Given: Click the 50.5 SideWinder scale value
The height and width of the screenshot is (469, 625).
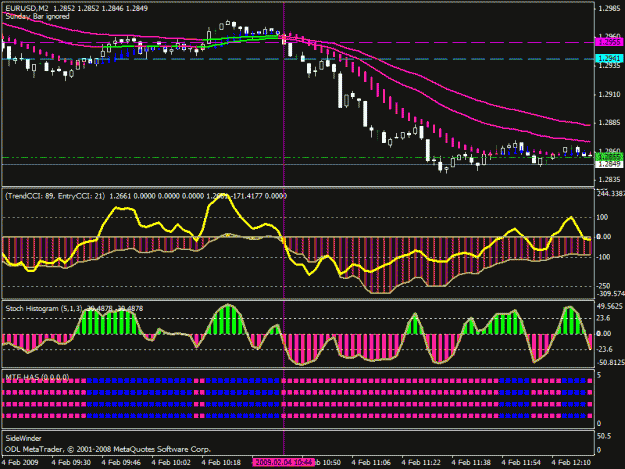Looking at the screenshot, I should 604,436.
